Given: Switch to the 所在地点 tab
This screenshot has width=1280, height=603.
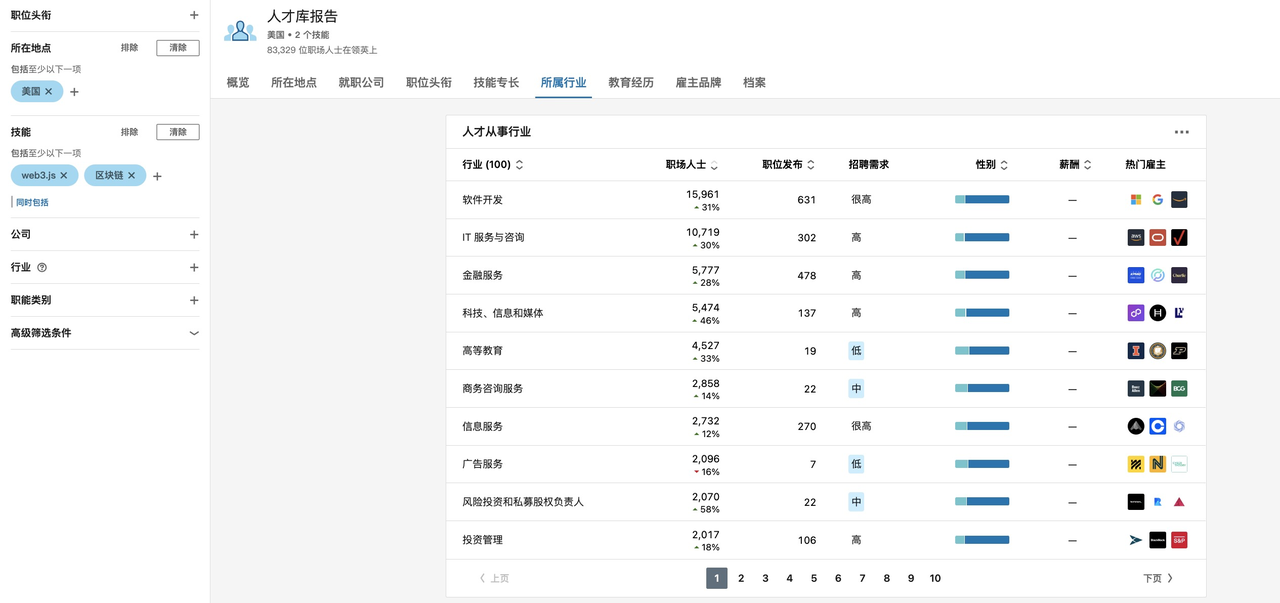Looking at the screenshot, I should pyautogui.click(x=294, y=82).
